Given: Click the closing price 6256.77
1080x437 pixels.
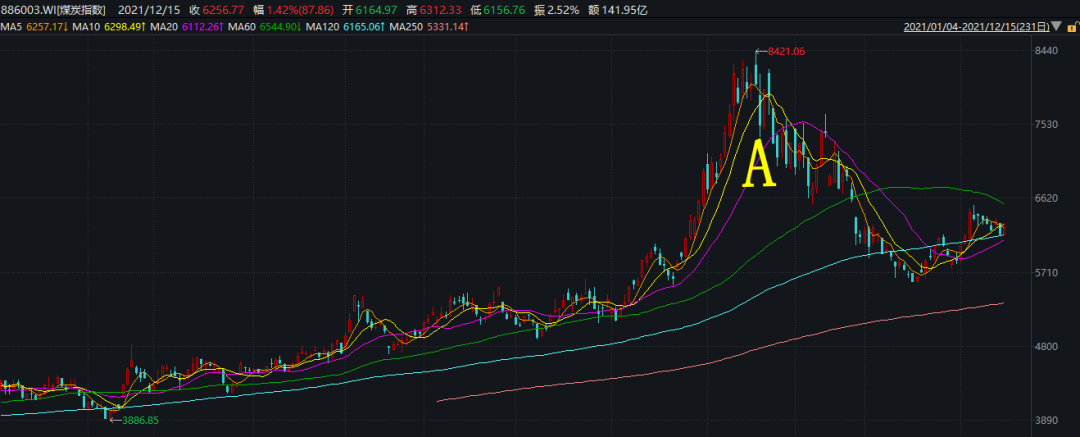Looking at the screenshot, I should (225, 10).
